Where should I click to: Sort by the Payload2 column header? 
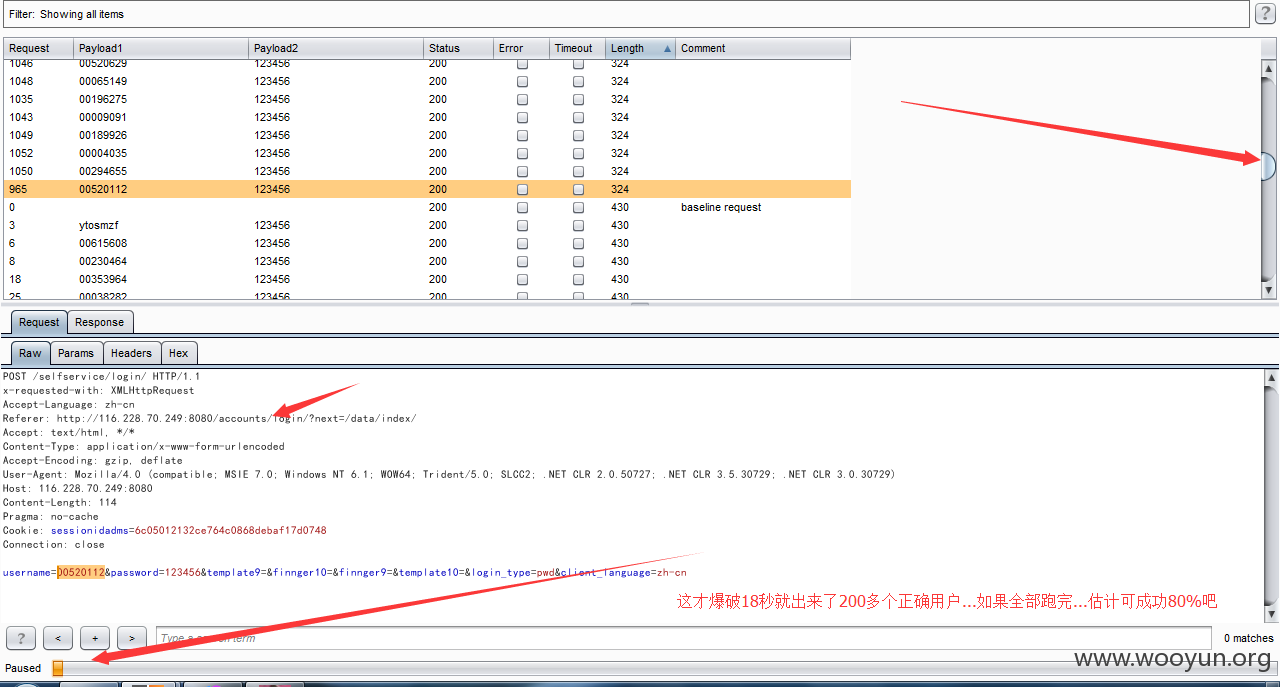tap(336, 48)
